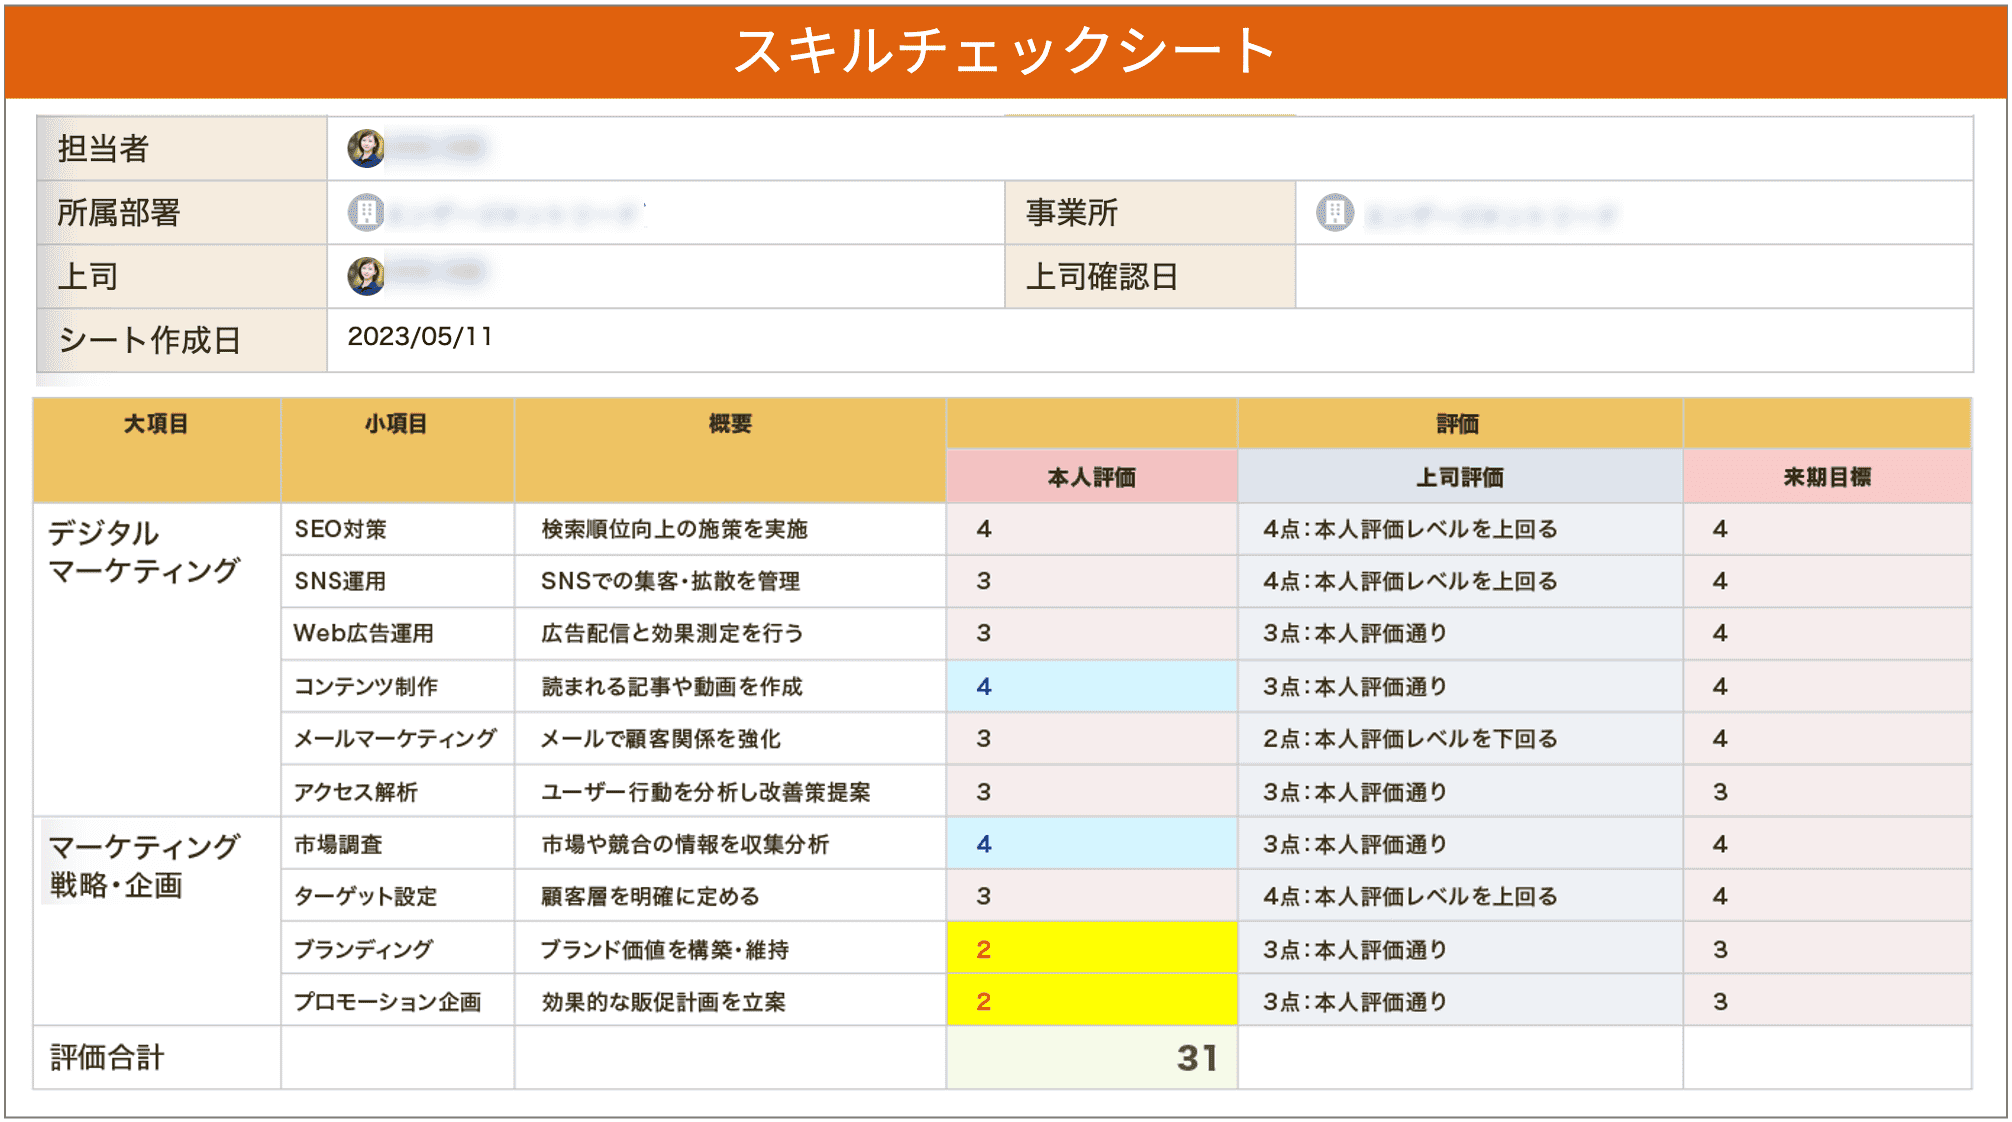Viewport: 2012px width, 1122px height.
Task: Click the yellow ブランディング rating cell showing 2
Action: click(1091, 949)
